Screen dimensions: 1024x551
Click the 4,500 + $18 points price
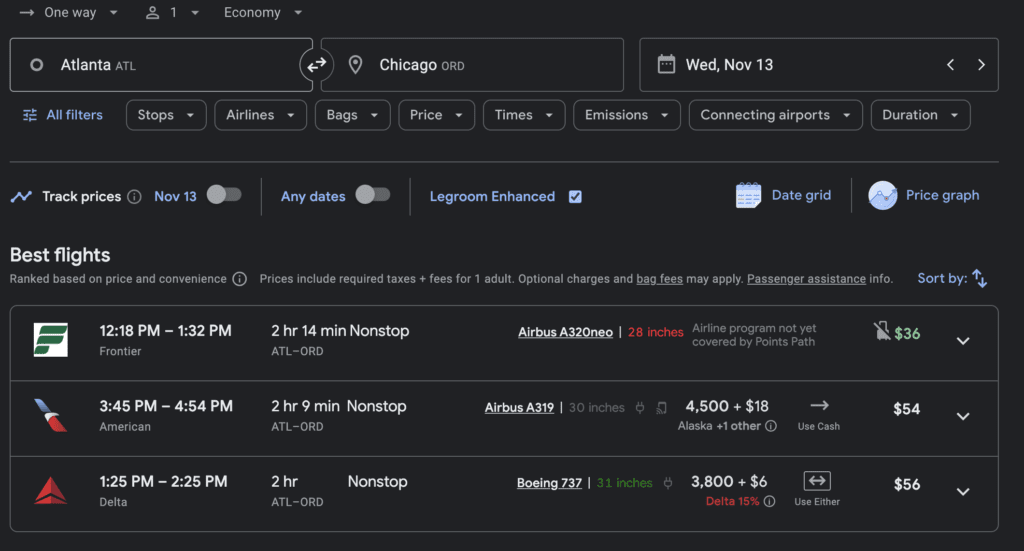727,406
